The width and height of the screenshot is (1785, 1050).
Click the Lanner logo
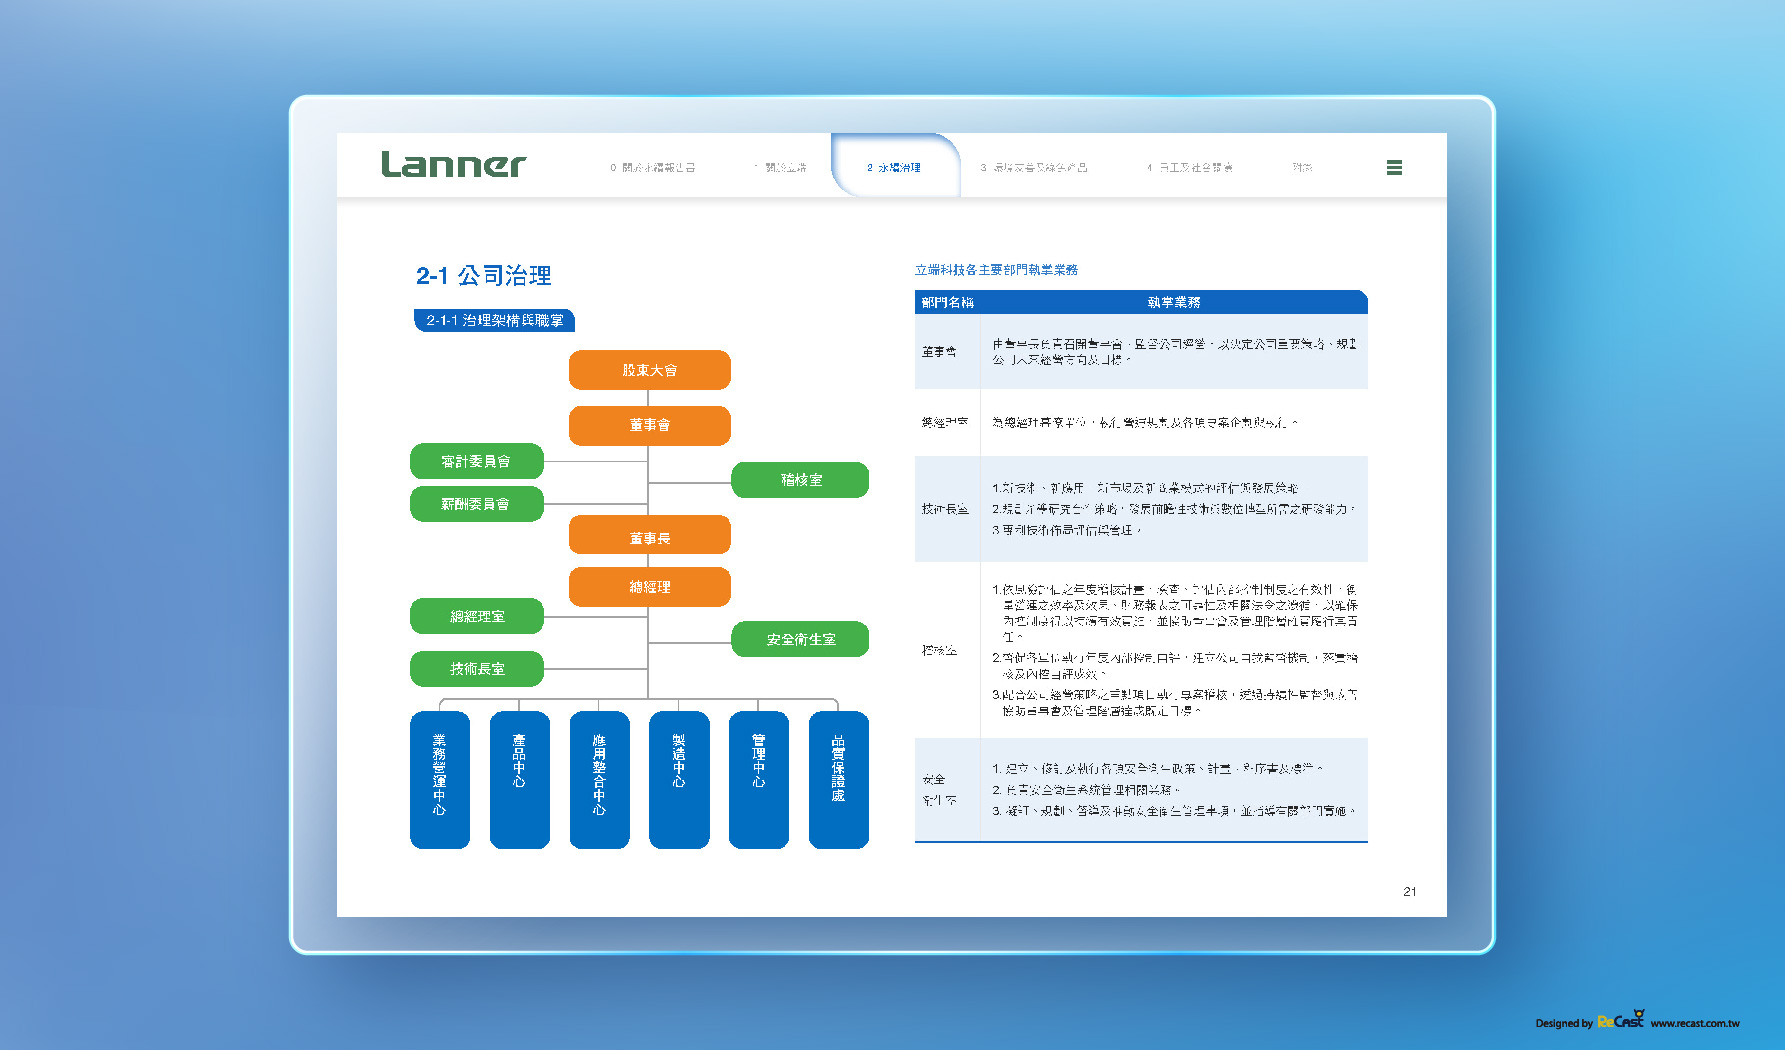(453, 165)
